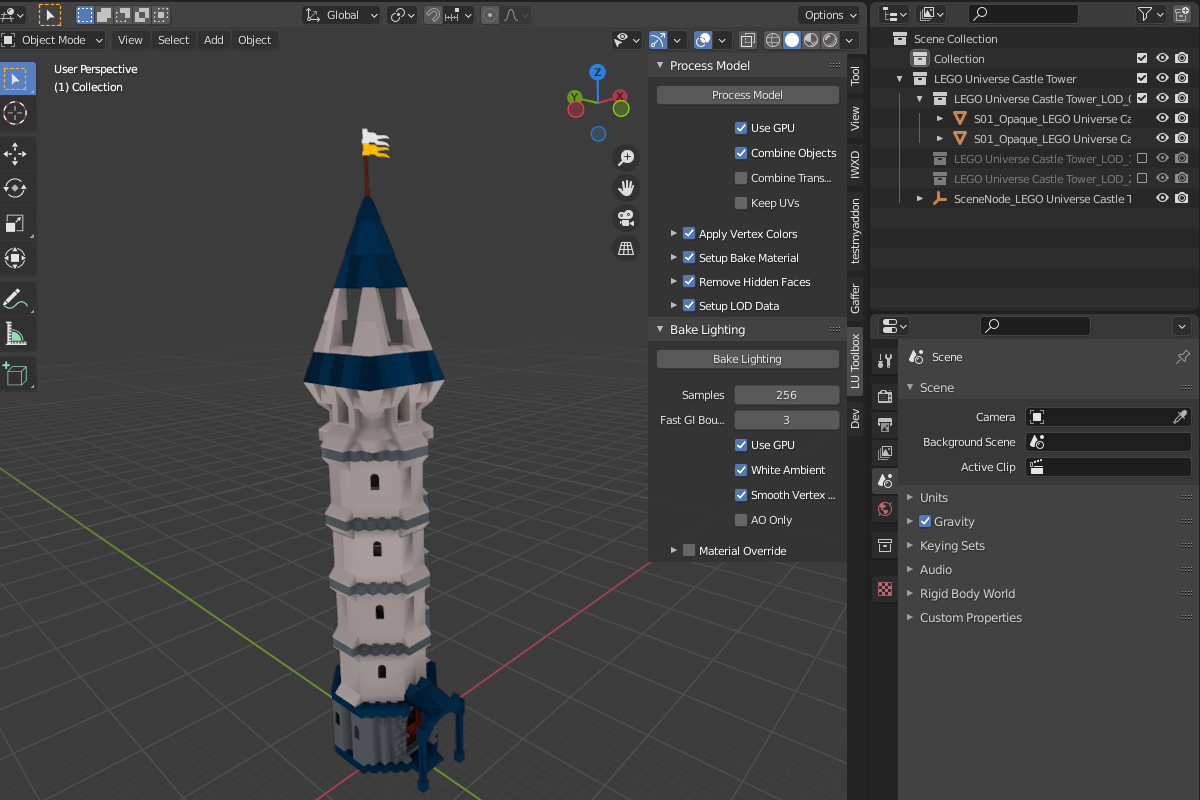
Task: Click the Background Scene field
Action: pyautogui.click(x=1108, y=442)
